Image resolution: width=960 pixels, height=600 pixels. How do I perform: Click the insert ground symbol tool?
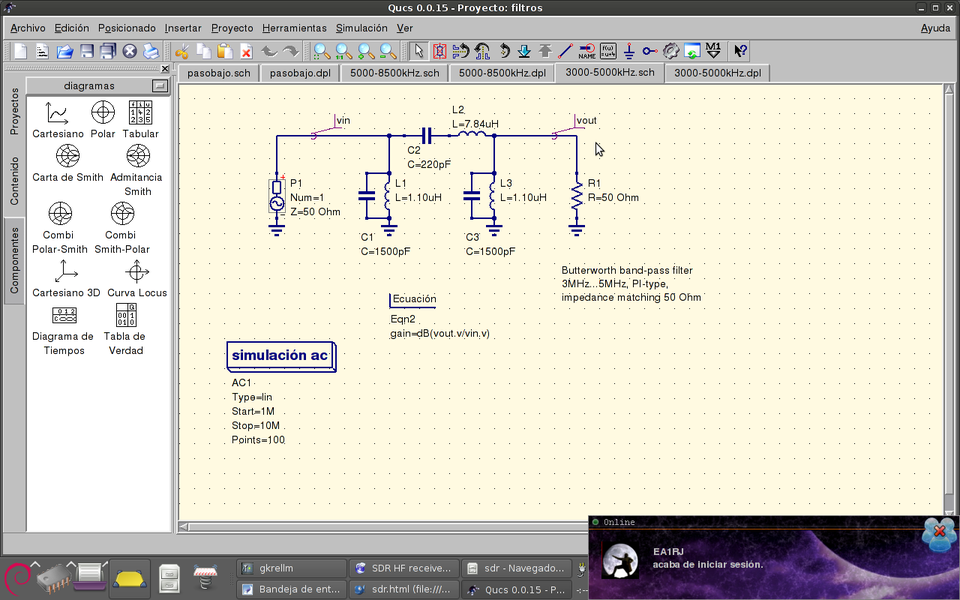(x=629, y=51)
